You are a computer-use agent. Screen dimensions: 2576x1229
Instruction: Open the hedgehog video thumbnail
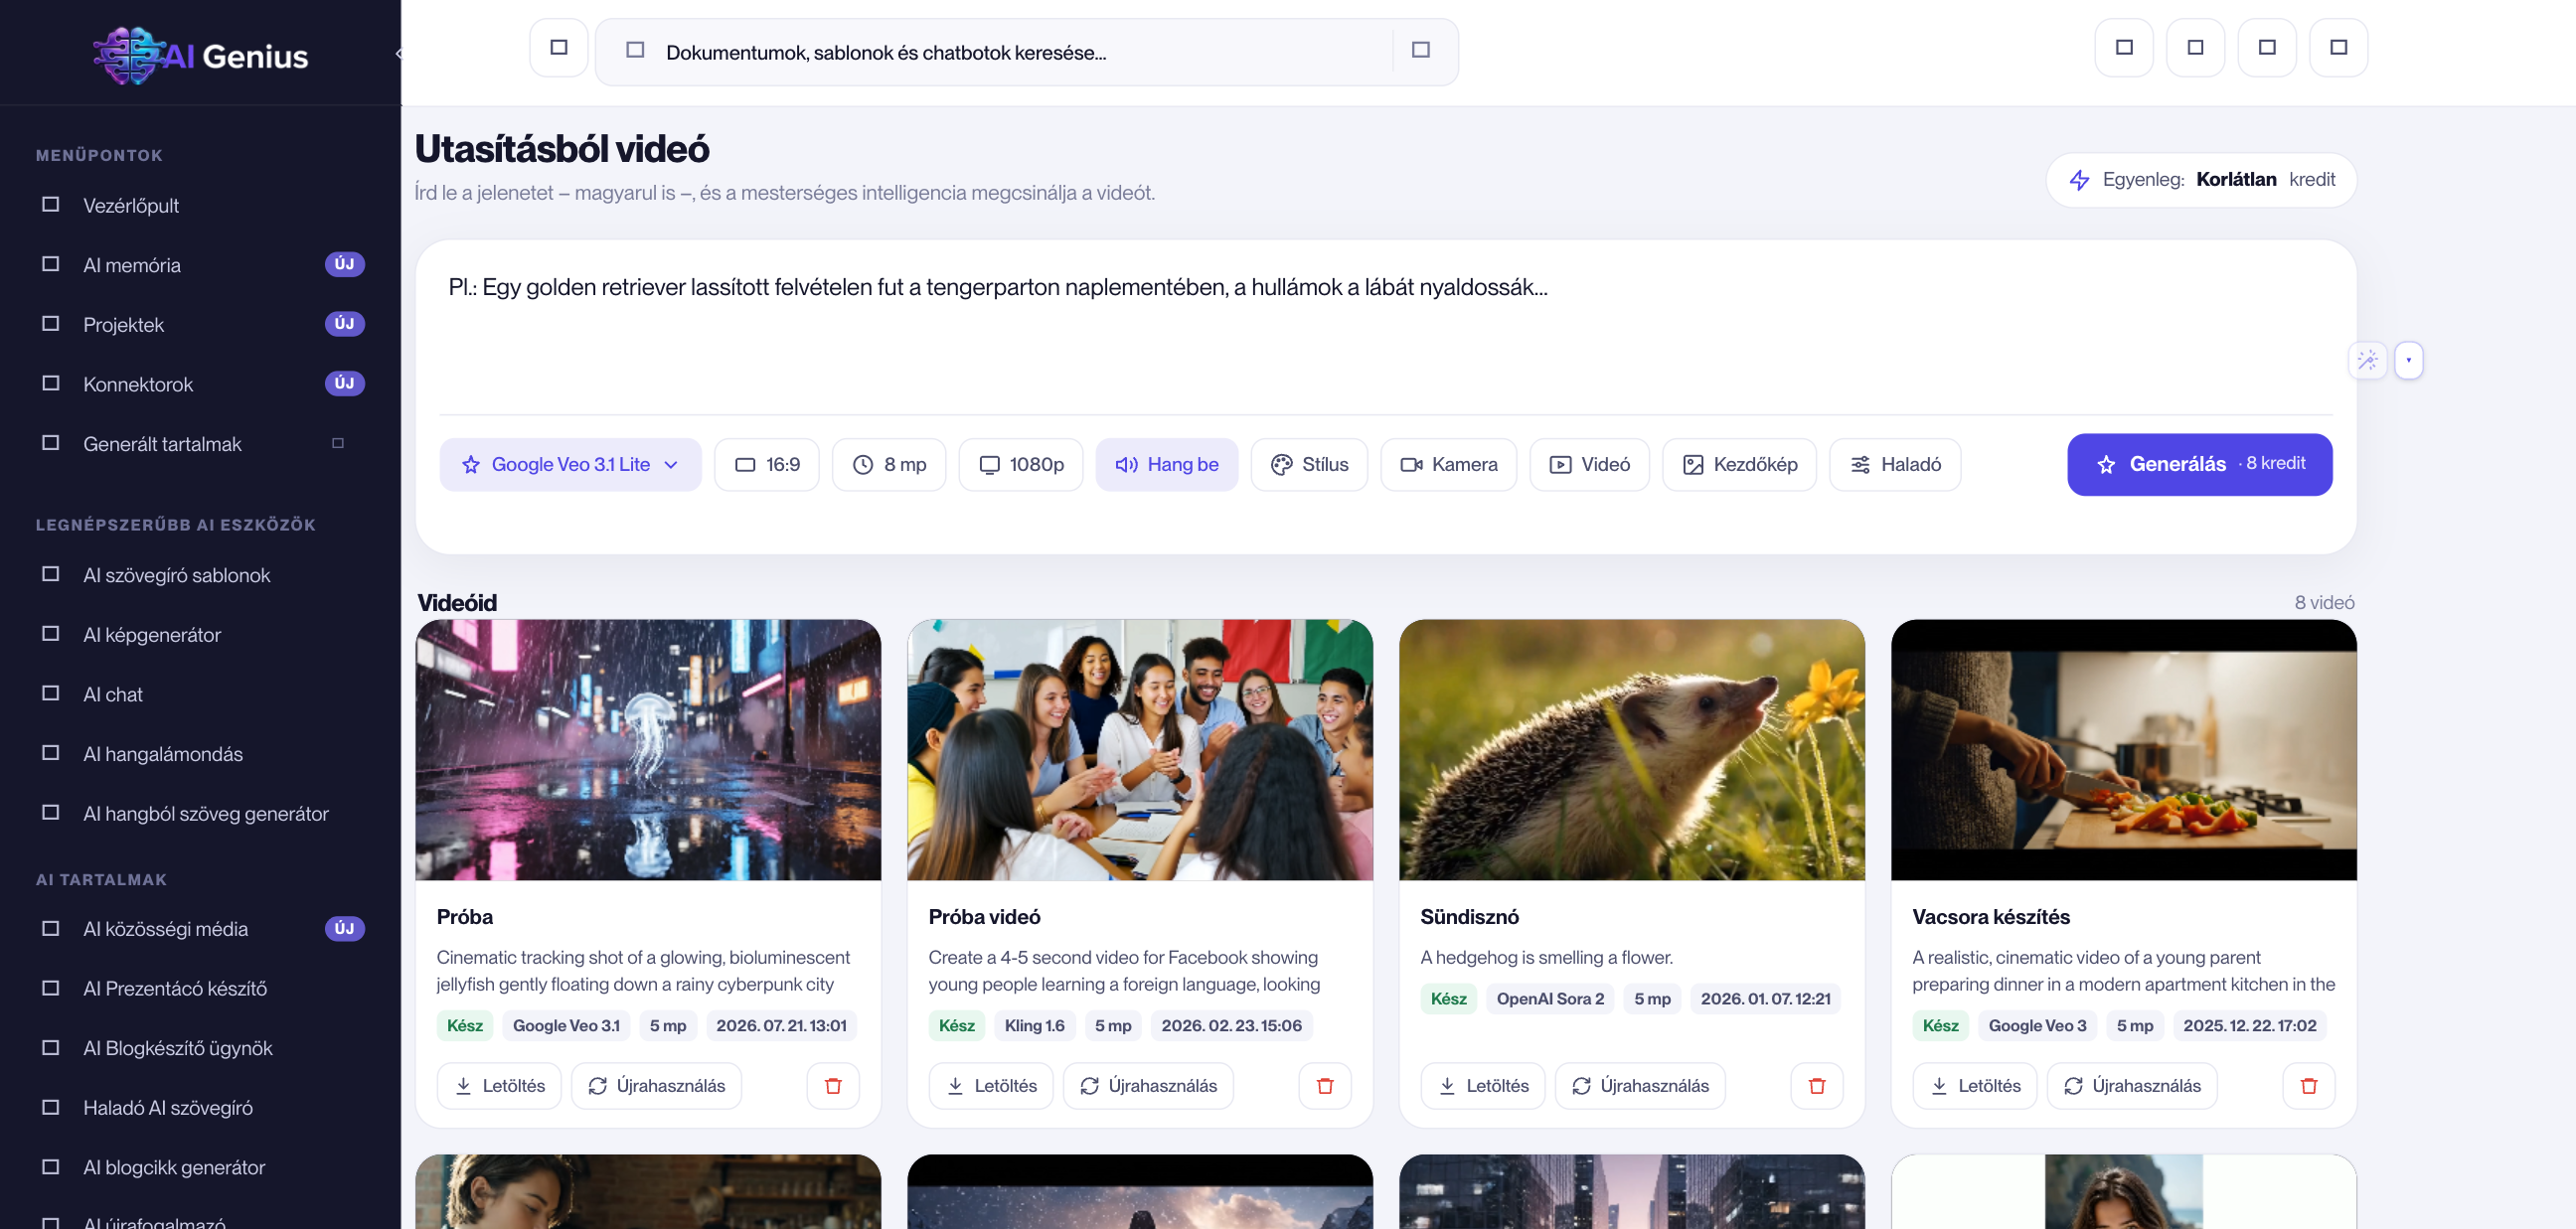pyautogui.click(x=1632, y=750)
